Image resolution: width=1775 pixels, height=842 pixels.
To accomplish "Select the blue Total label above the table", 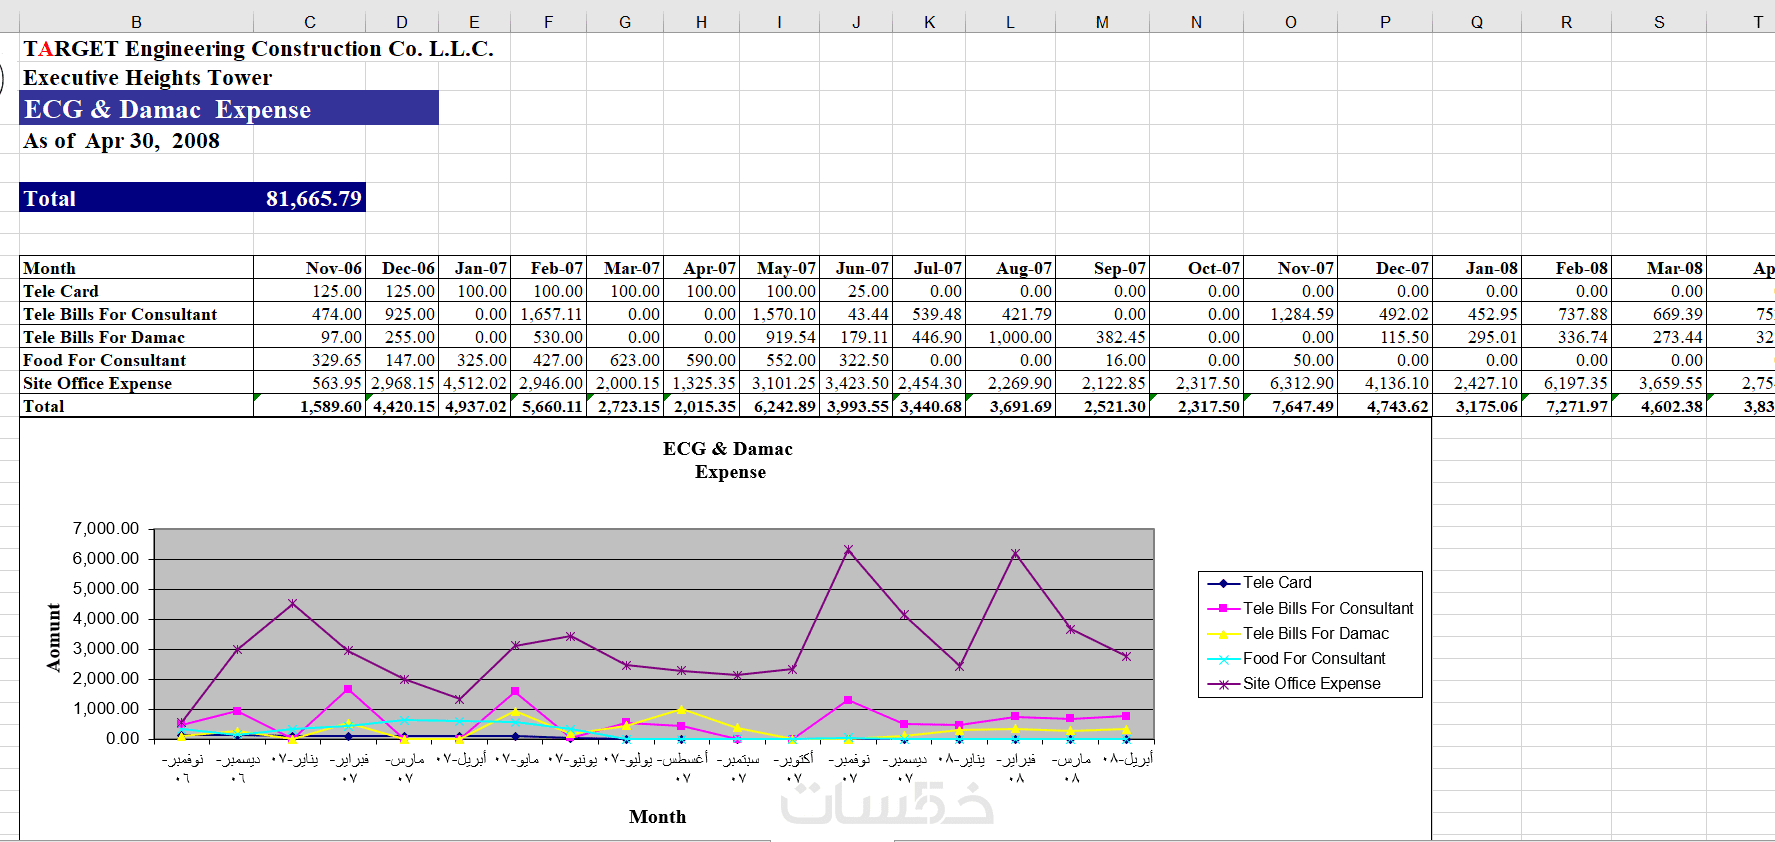I will tap(136, 198).
